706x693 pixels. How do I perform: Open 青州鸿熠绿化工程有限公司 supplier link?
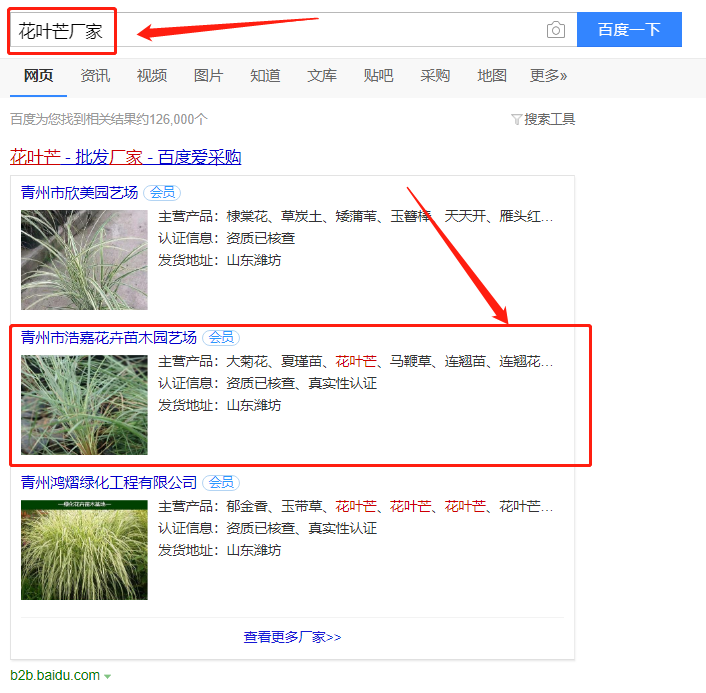point(108,483)
